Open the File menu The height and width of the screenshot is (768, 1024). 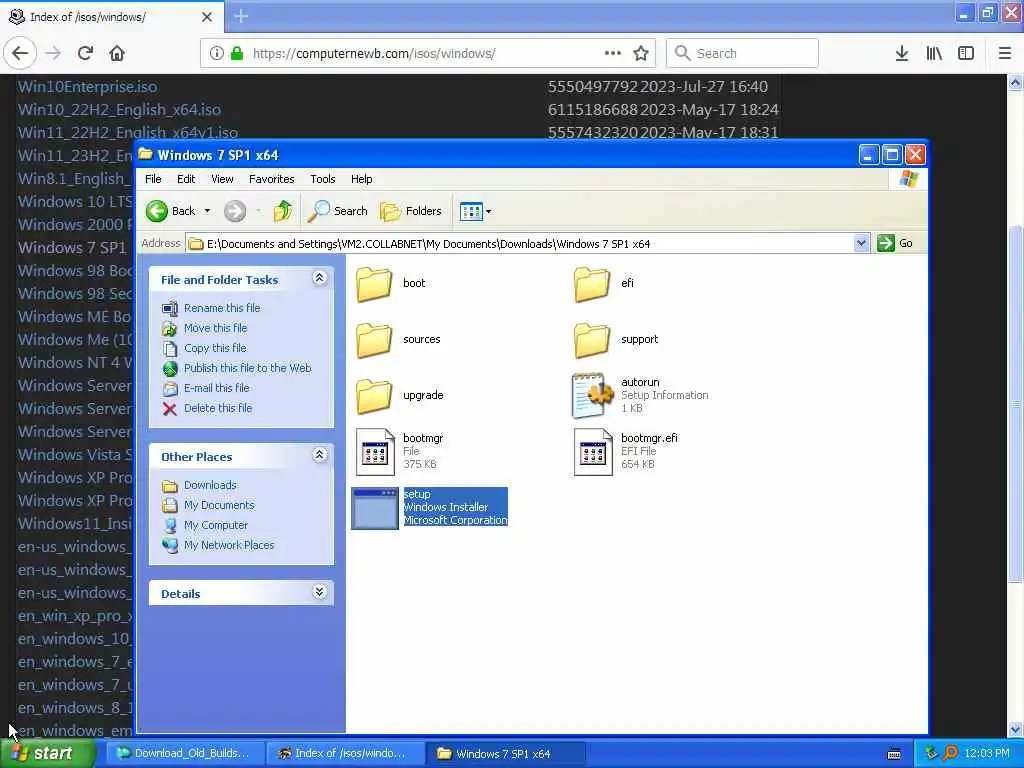[x=153, y=179]
